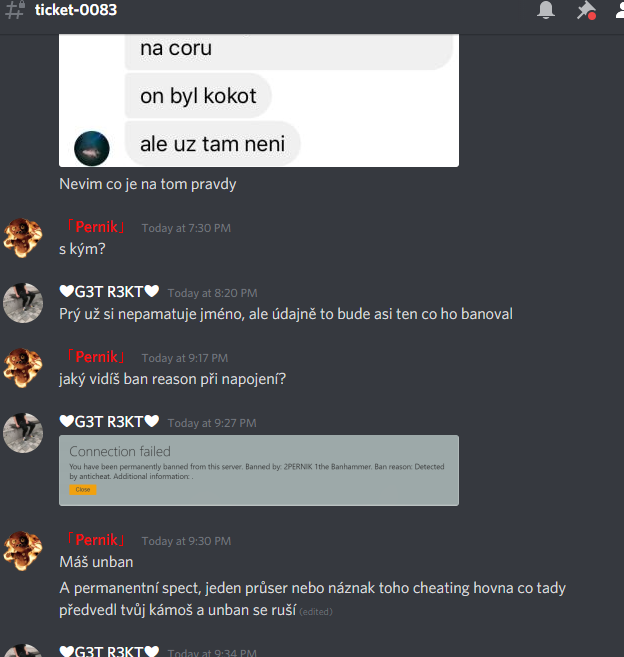Image resolution: width=624 pixels, height=657 pixels.
Task: Click Pernik's avatar next to 9:30 PM message
Action: click(23, 551)
